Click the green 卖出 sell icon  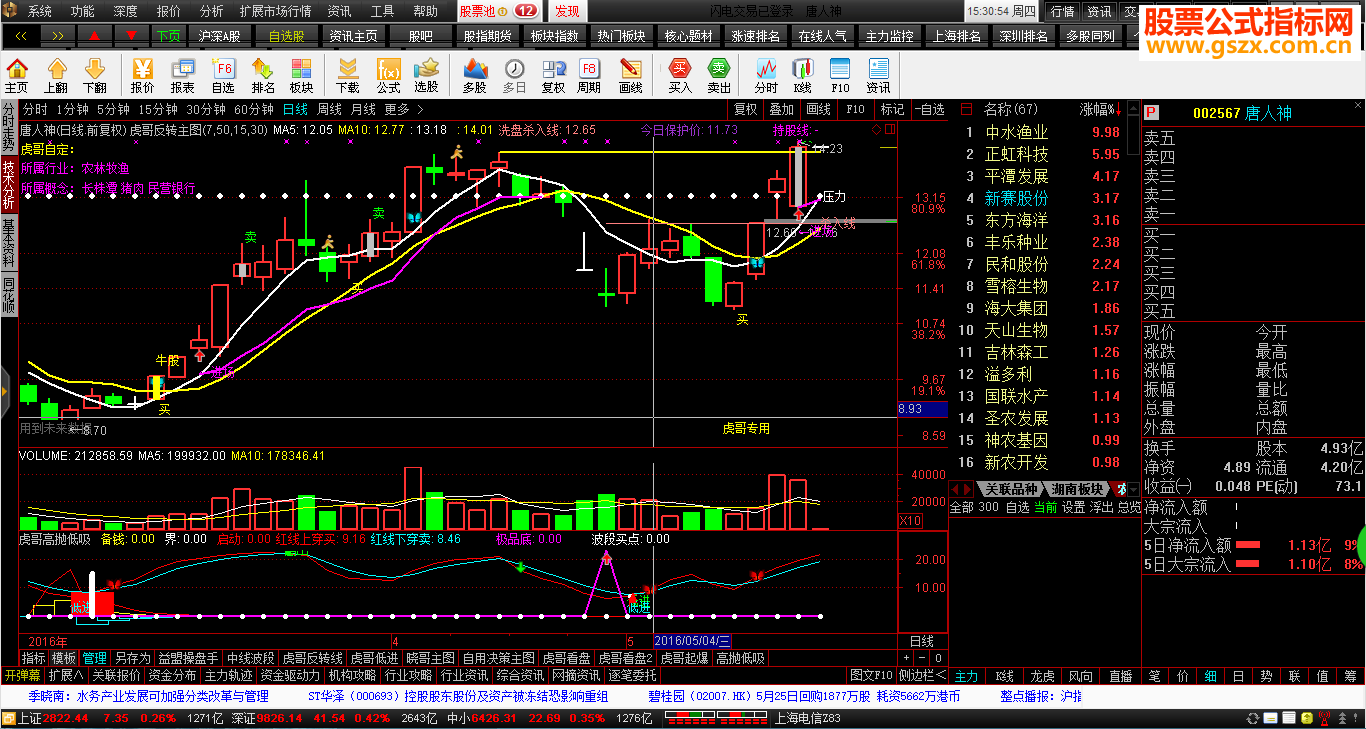pos(719,75)
